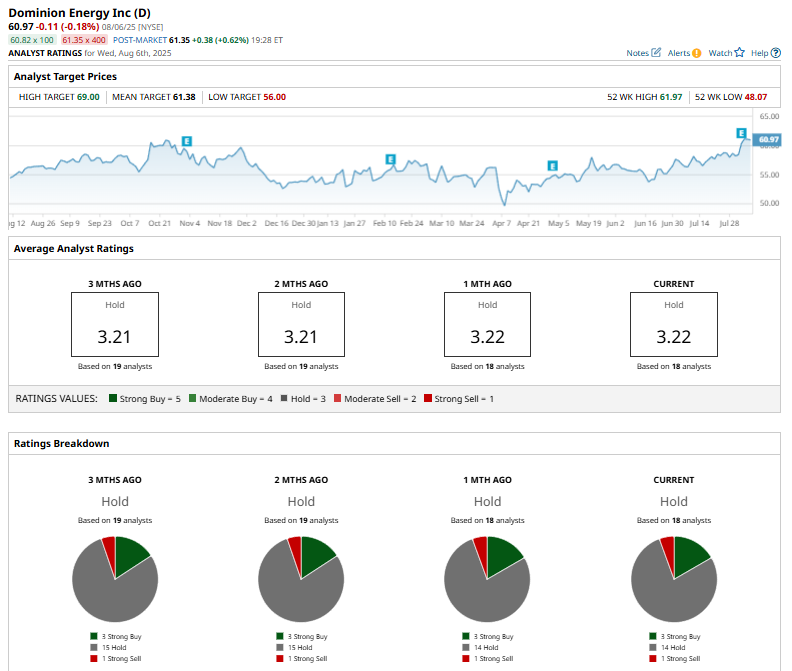The image size is (792, 671).
Task: Click the dark green Strong Buy rating swatch
Action: coord(113,398)
